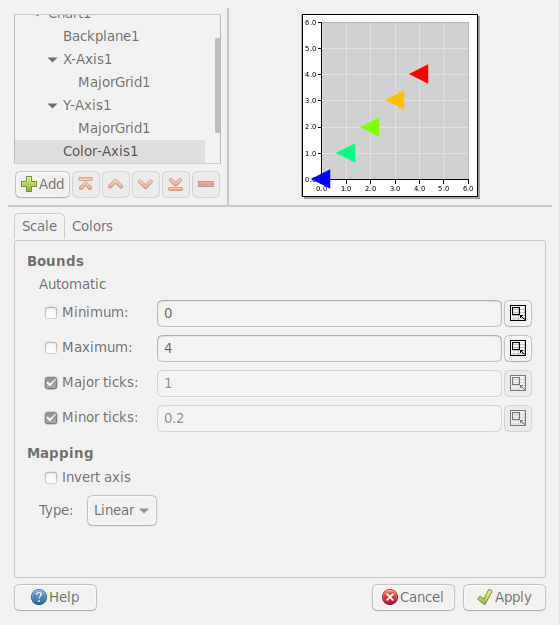Image resolution: width=560 pixels, height=625 pixels.
Task: Click the red minus remove icon
Action: (206, 184)
